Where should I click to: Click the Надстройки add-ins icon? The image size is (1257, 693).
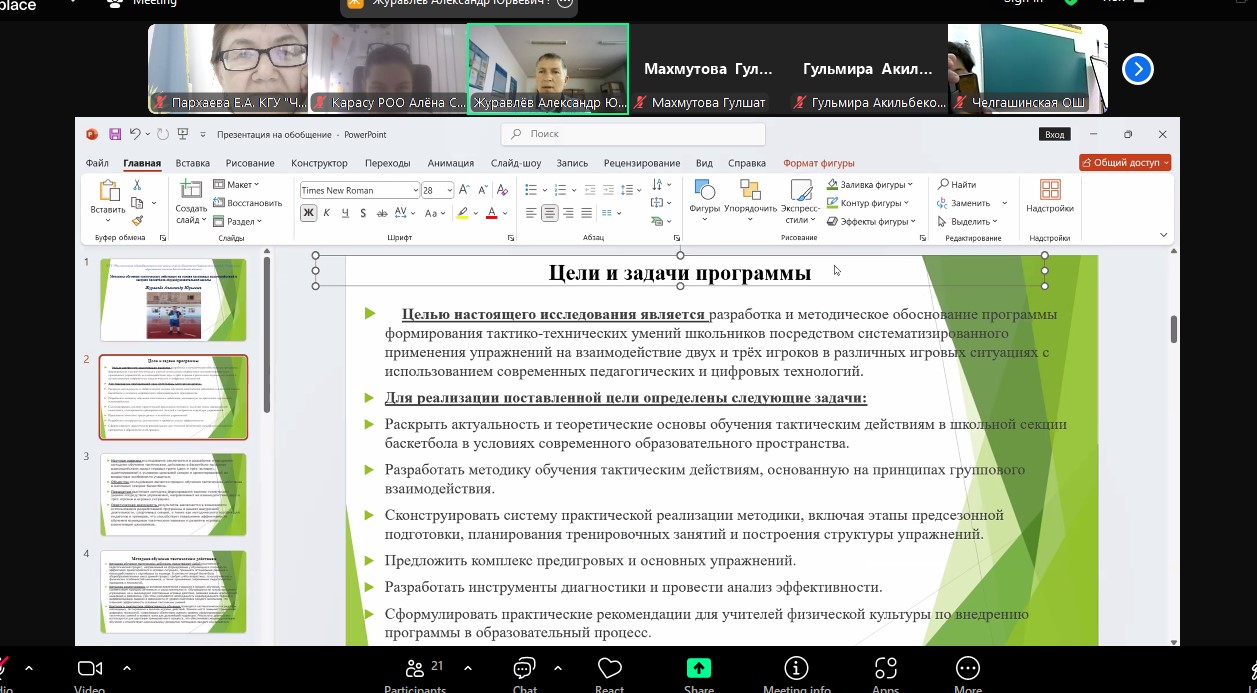[x=1049, y=195]
